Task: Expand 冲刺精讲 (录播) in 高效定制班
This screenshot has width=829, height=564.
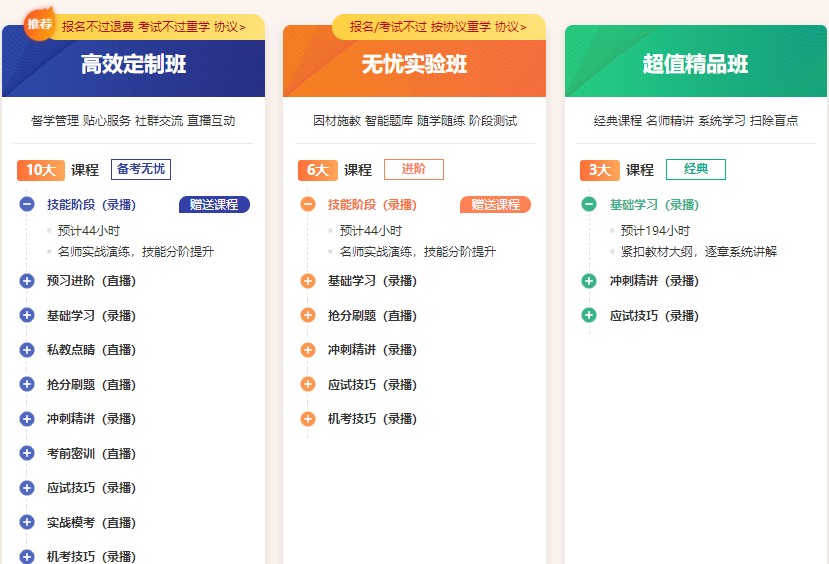Action: pos(27,419)
